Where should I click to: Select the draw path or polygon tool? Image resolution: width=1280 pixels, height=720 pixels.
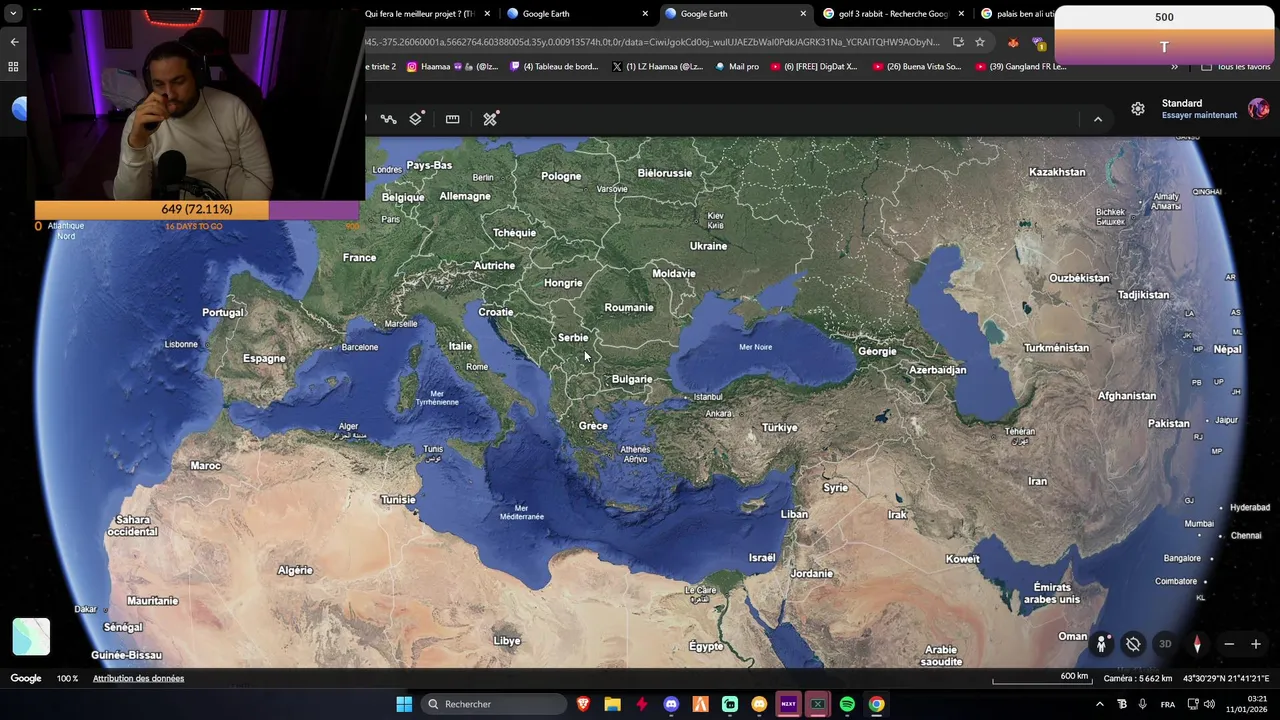pos(389,119)
